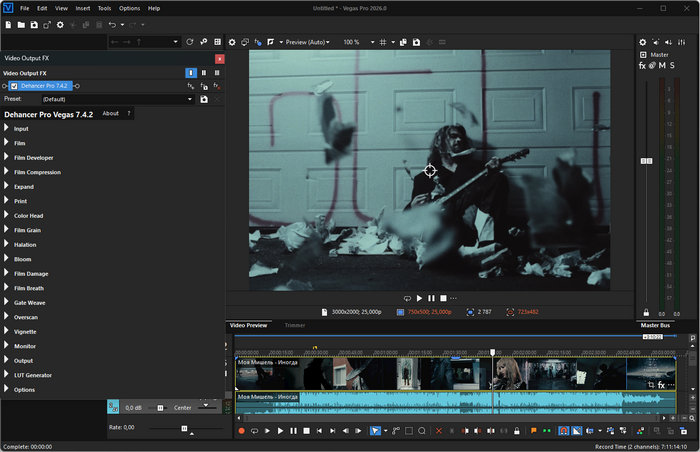Click Pause in the timeline transport bar
Viewport: 700px width, 452px height.
pos(293,431)
